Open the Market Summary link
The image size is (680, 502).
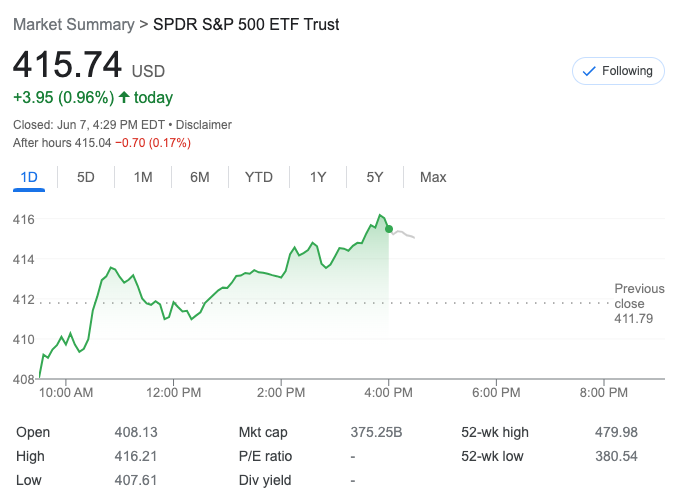(72, 24)
